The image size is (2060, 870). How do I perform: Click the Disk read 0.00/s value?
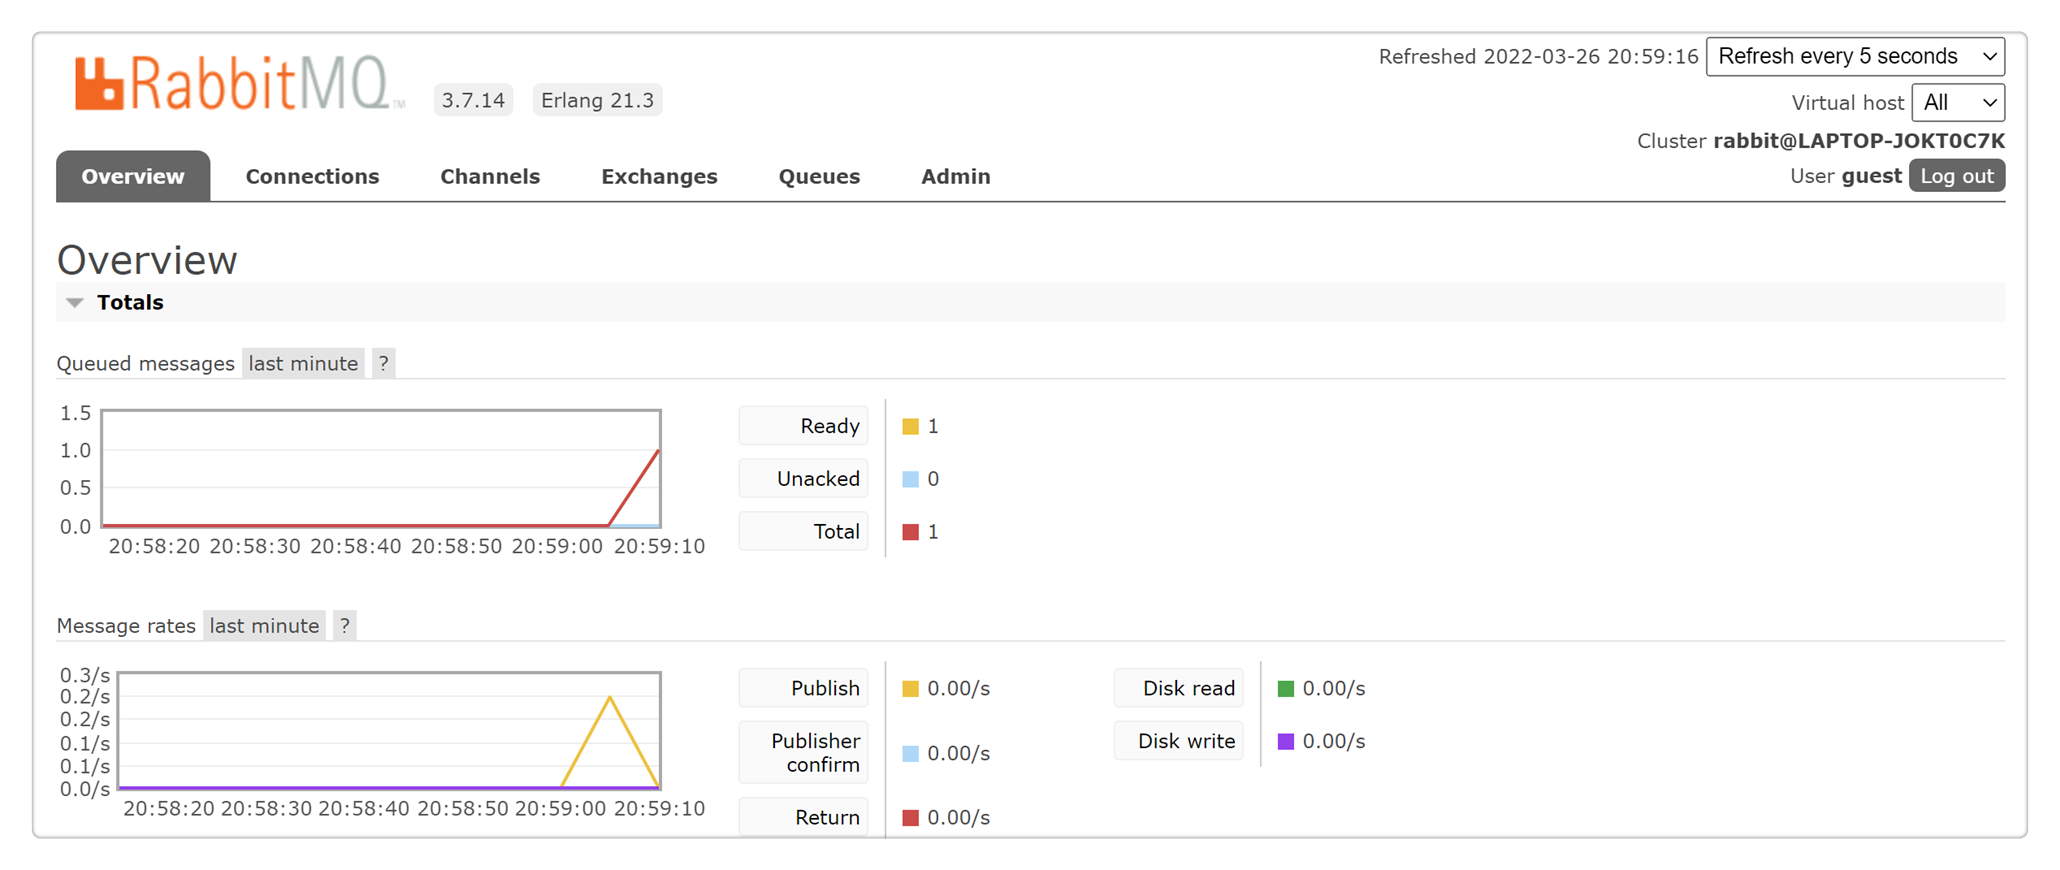click(x=1334, y=689)
